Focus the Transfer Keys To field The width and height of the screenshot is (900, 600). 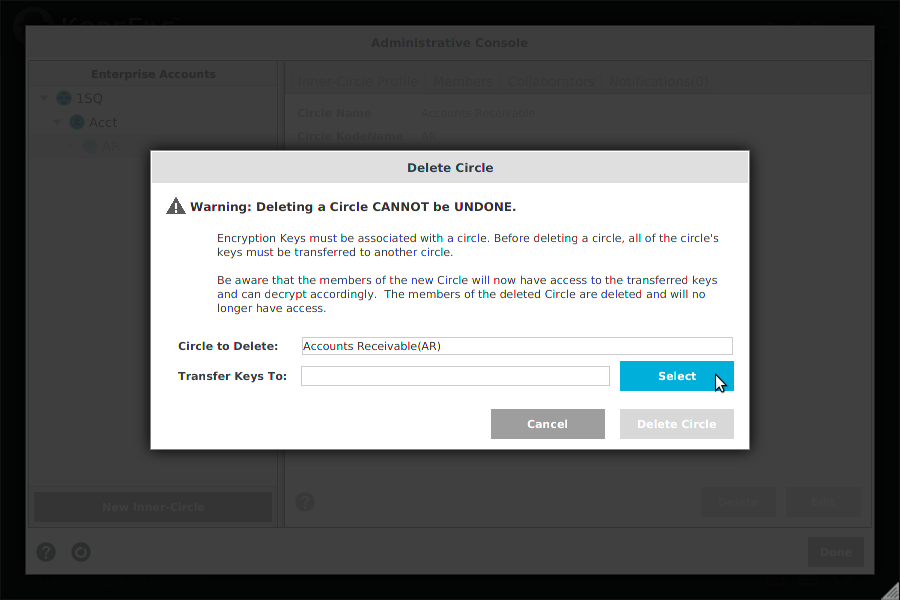point(455,376)
